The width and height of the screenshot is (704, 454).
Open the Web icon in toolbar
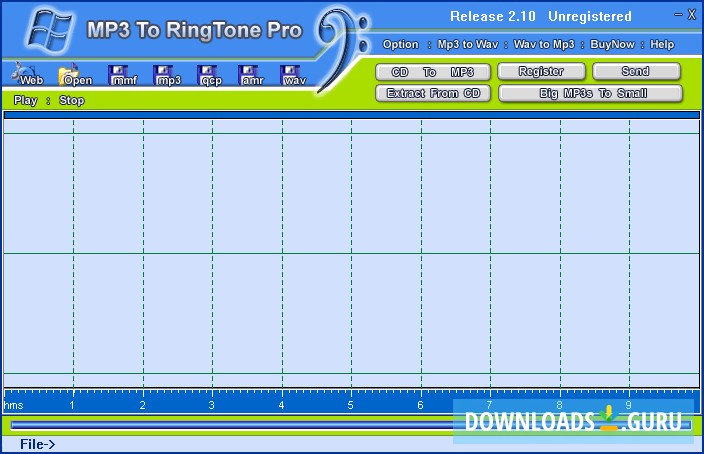tap(28, 75)
